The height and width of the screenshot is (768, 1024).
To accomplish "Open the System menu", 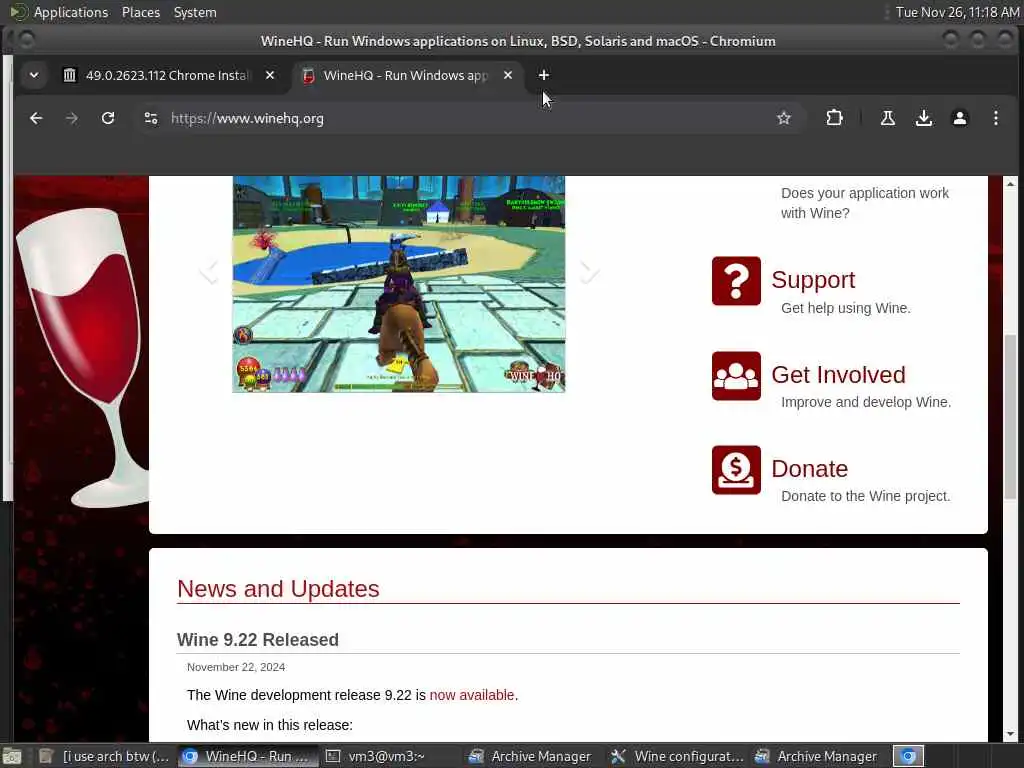I will coord(195,12).
